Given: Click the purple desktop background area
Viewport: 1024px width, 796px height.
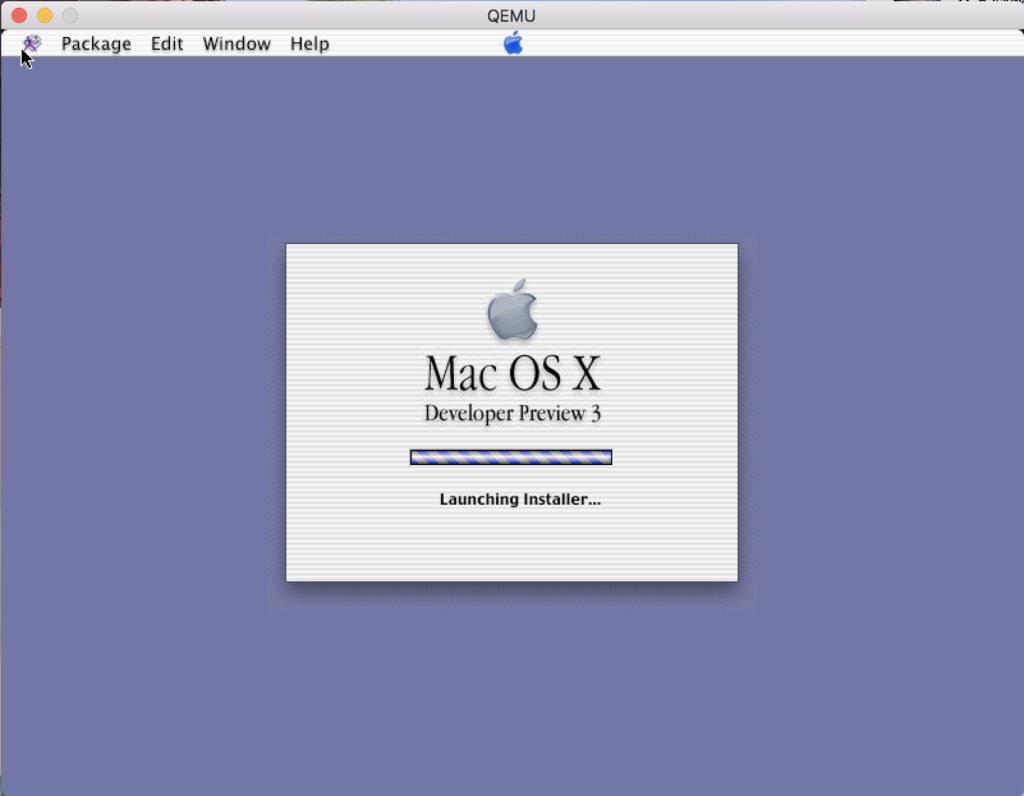Looking at the screenshot, I should coord(150,650).
